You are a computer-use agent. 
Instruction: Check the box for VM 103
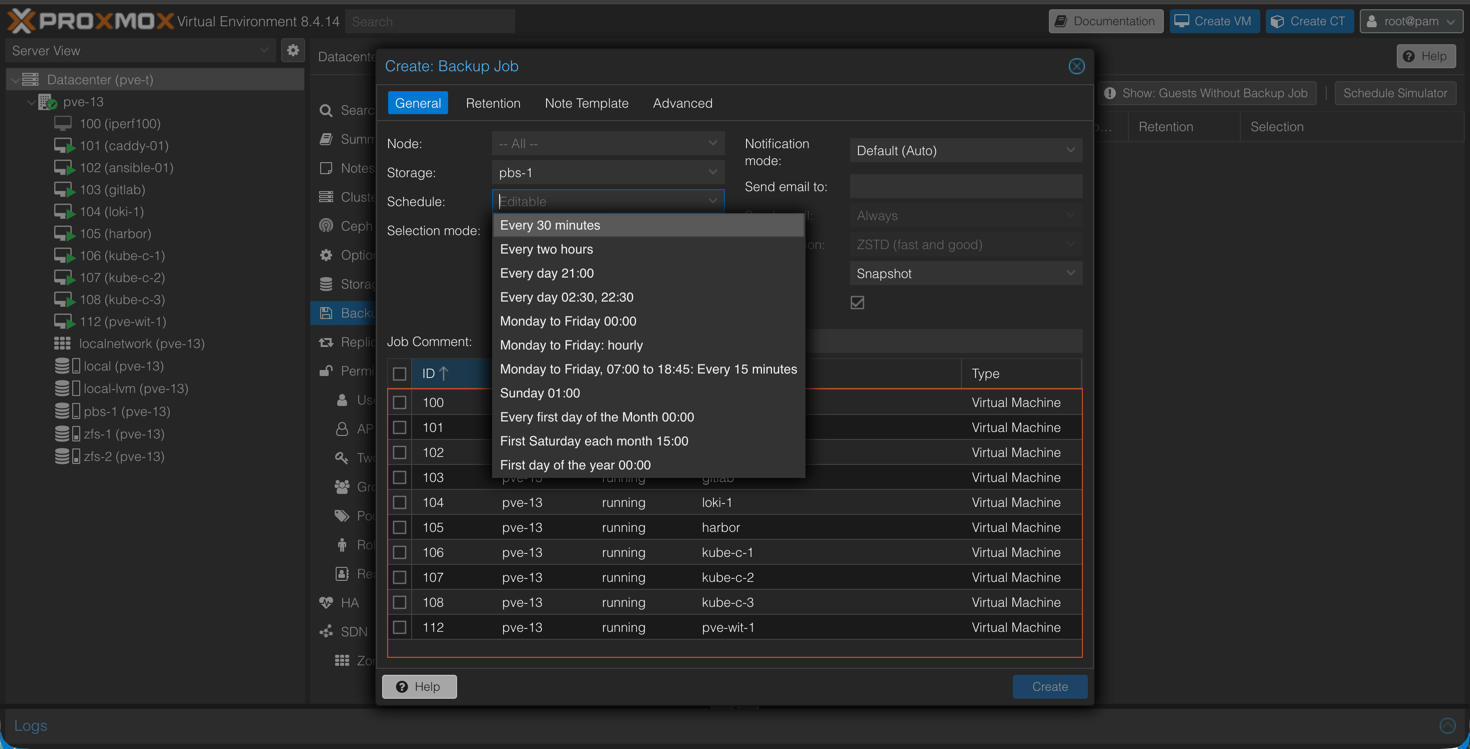tap(400, 477)
